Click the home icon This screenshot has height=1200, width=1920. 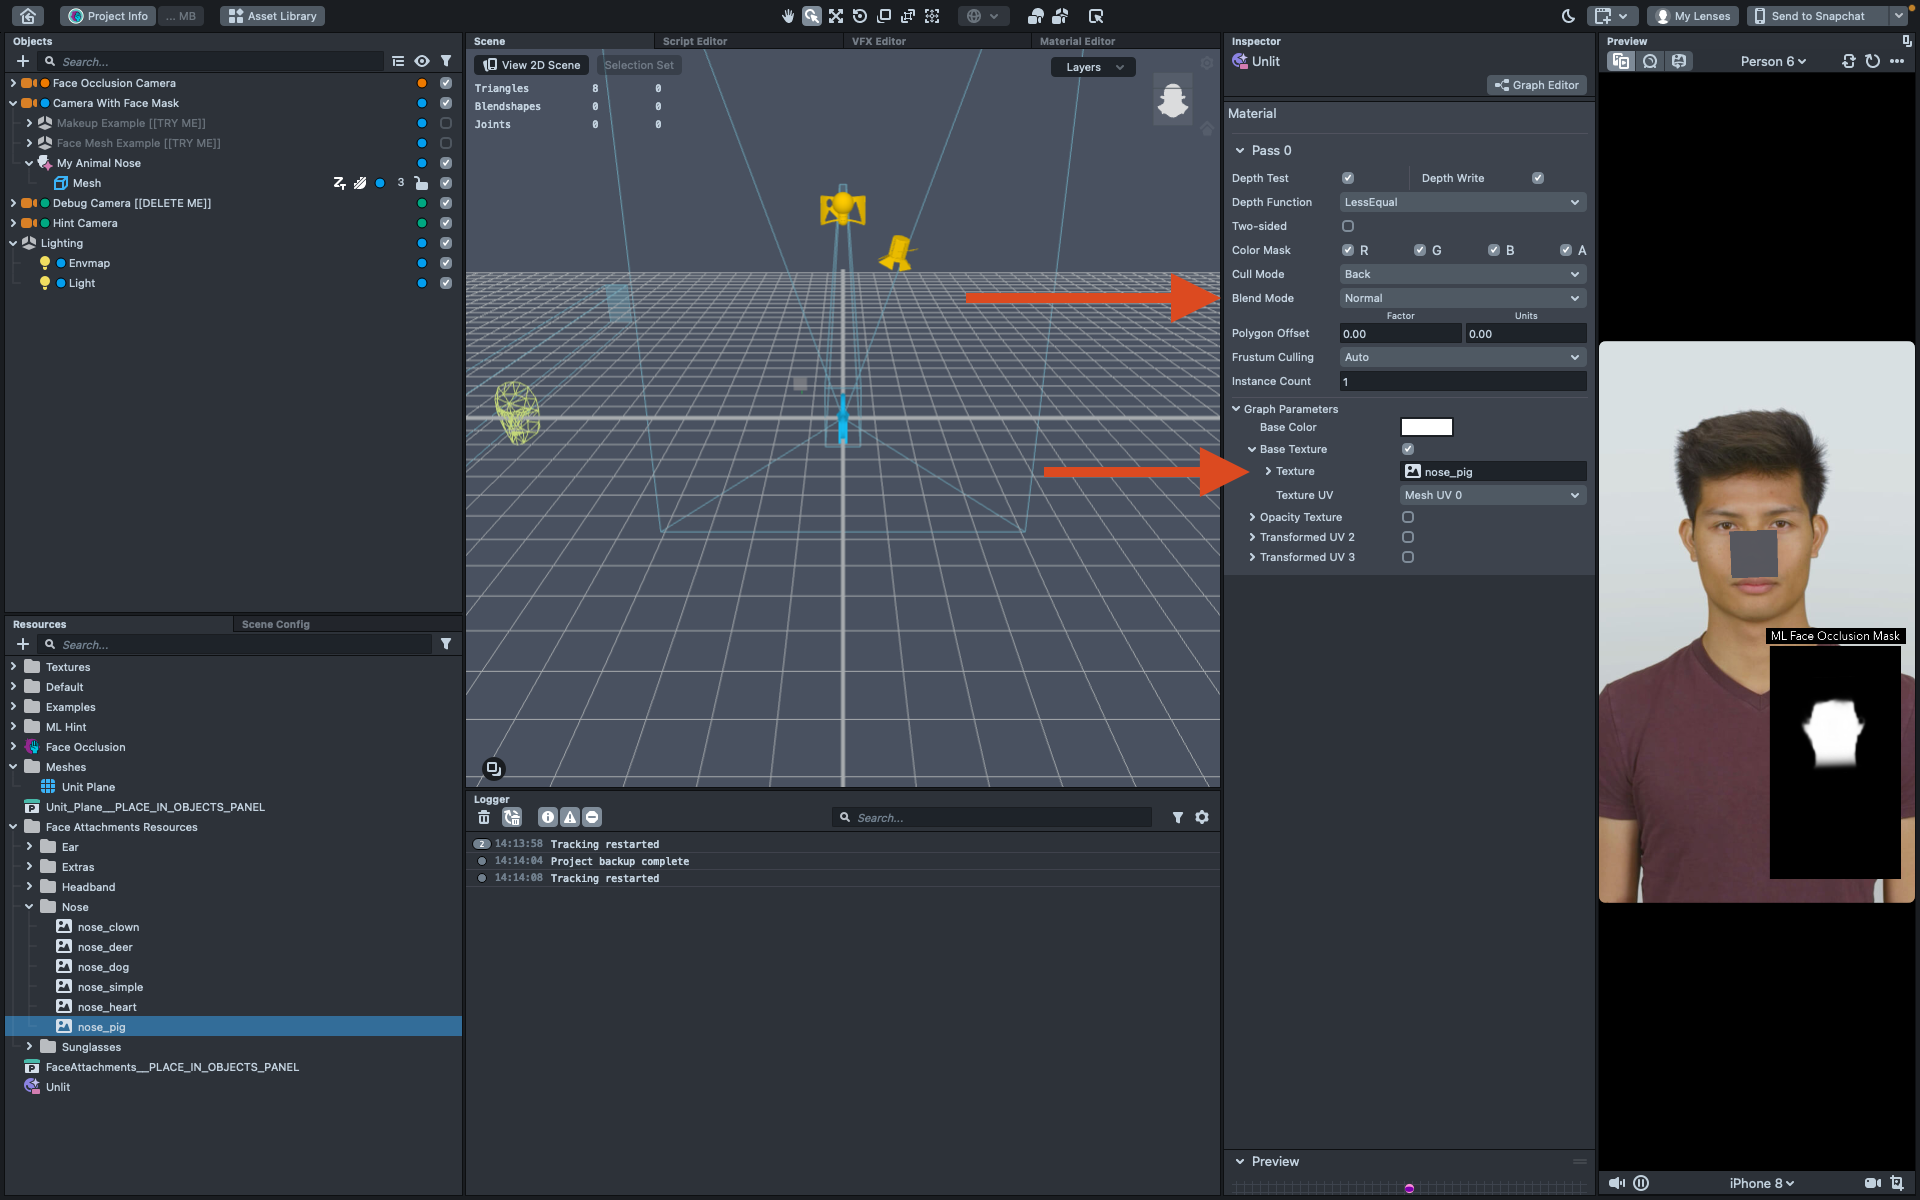(x=28, y=16)
